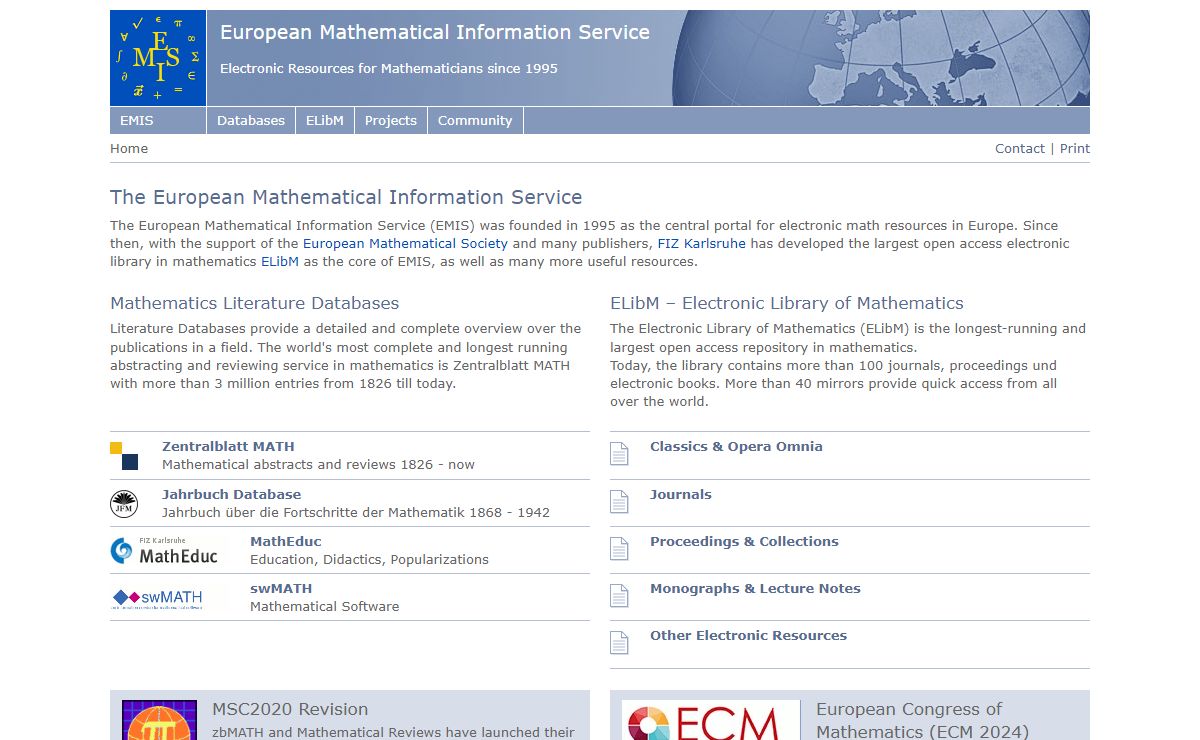Click document icon beside Proceedings & Collections
The width and height of the screenshot is (1200, 740).
(x=620, y=549)
